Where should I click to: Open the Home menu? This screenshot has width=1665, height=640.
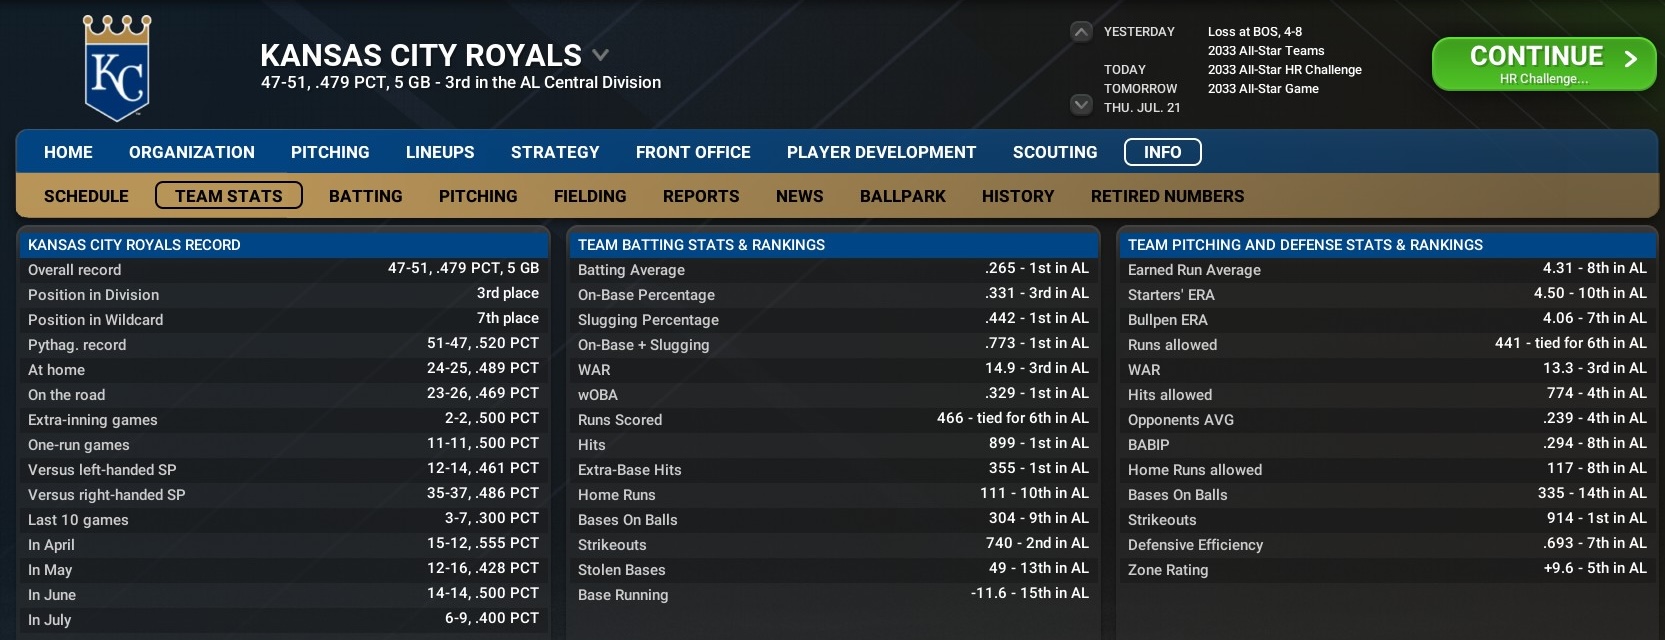(x=68, y=152)
